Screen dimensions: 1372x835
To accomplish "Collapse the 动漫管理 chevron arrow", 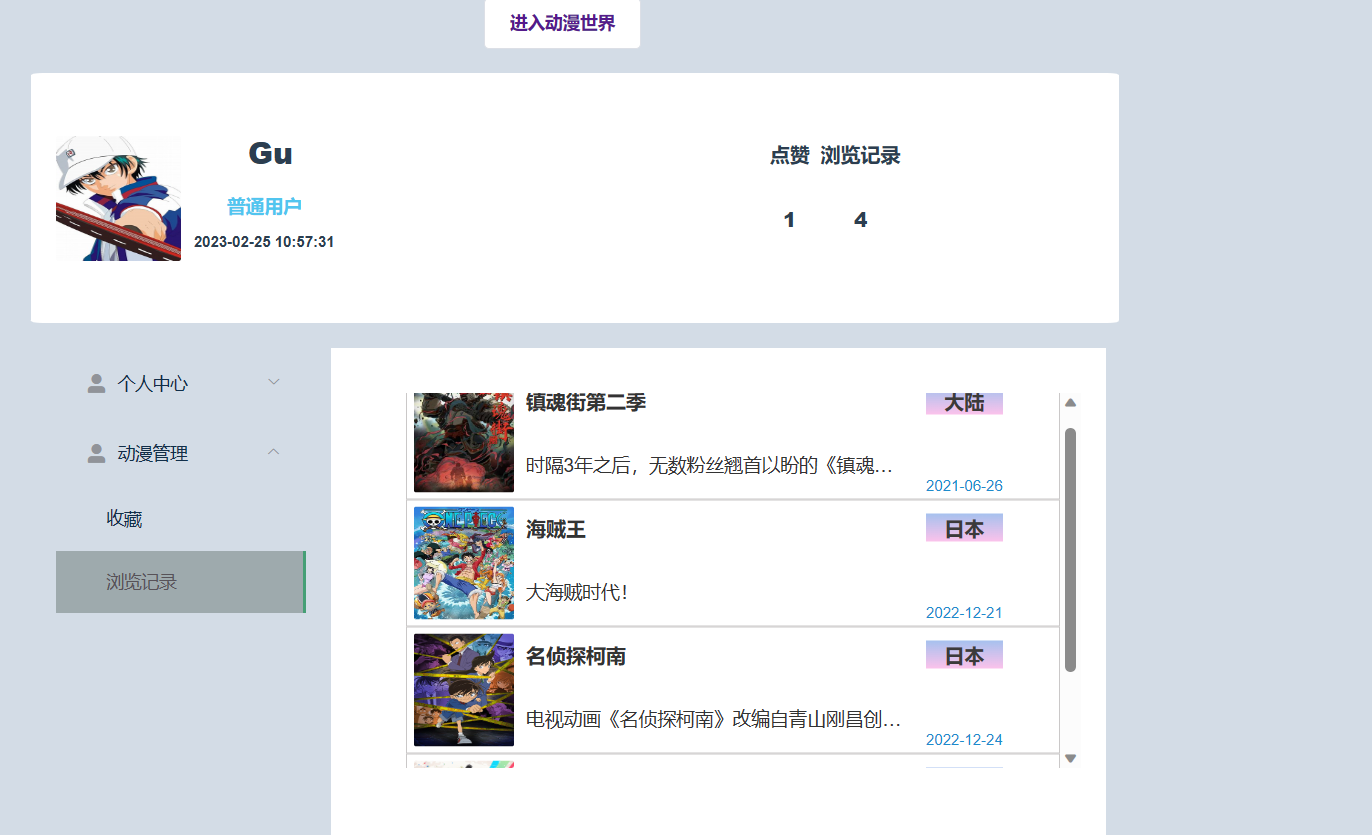I will tap(274, 452).
